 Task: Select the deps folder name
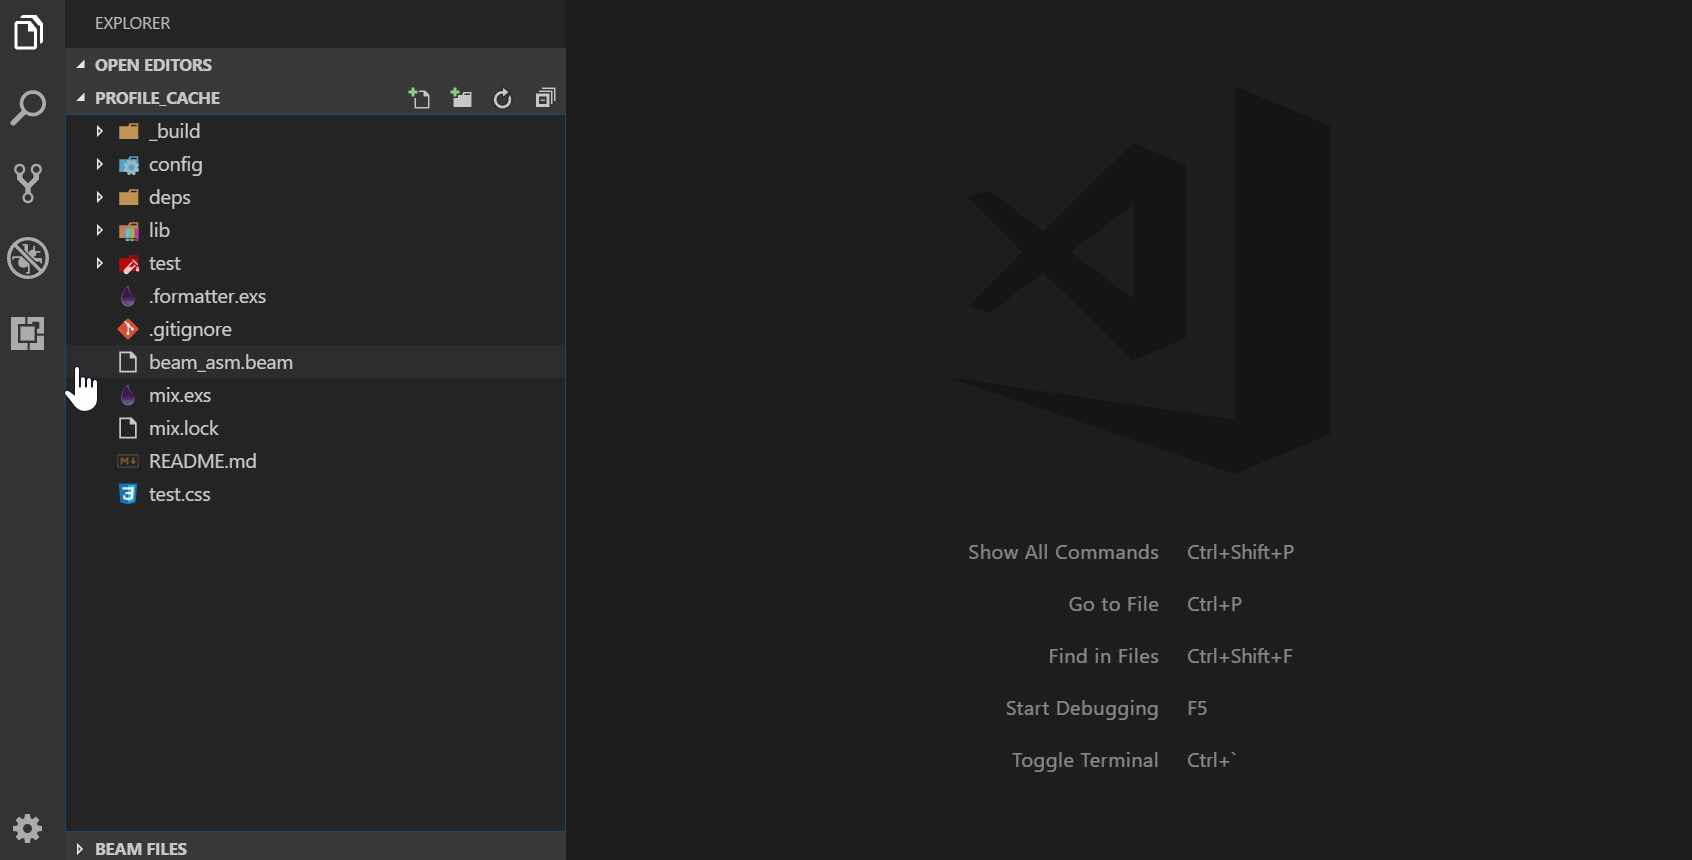coord(170,197)
